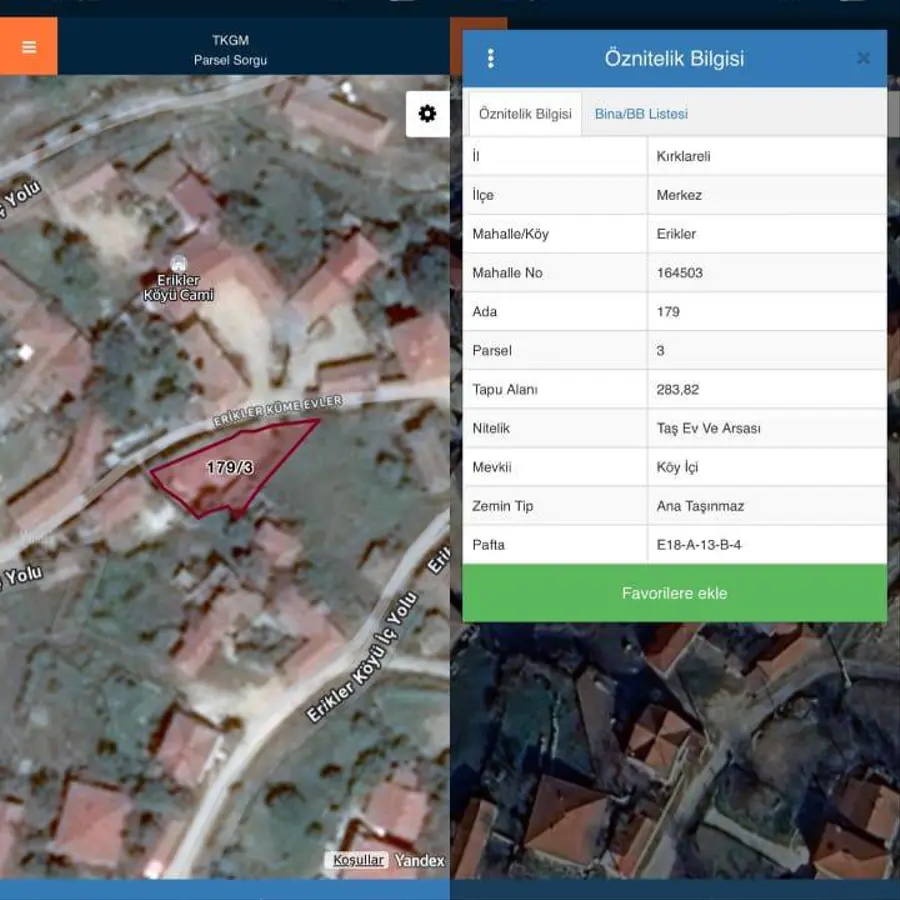Image resolution: width=900 pixels, height=900 pixels.
Task: Open the orange hamburger menu
Action: click(29, 47)
